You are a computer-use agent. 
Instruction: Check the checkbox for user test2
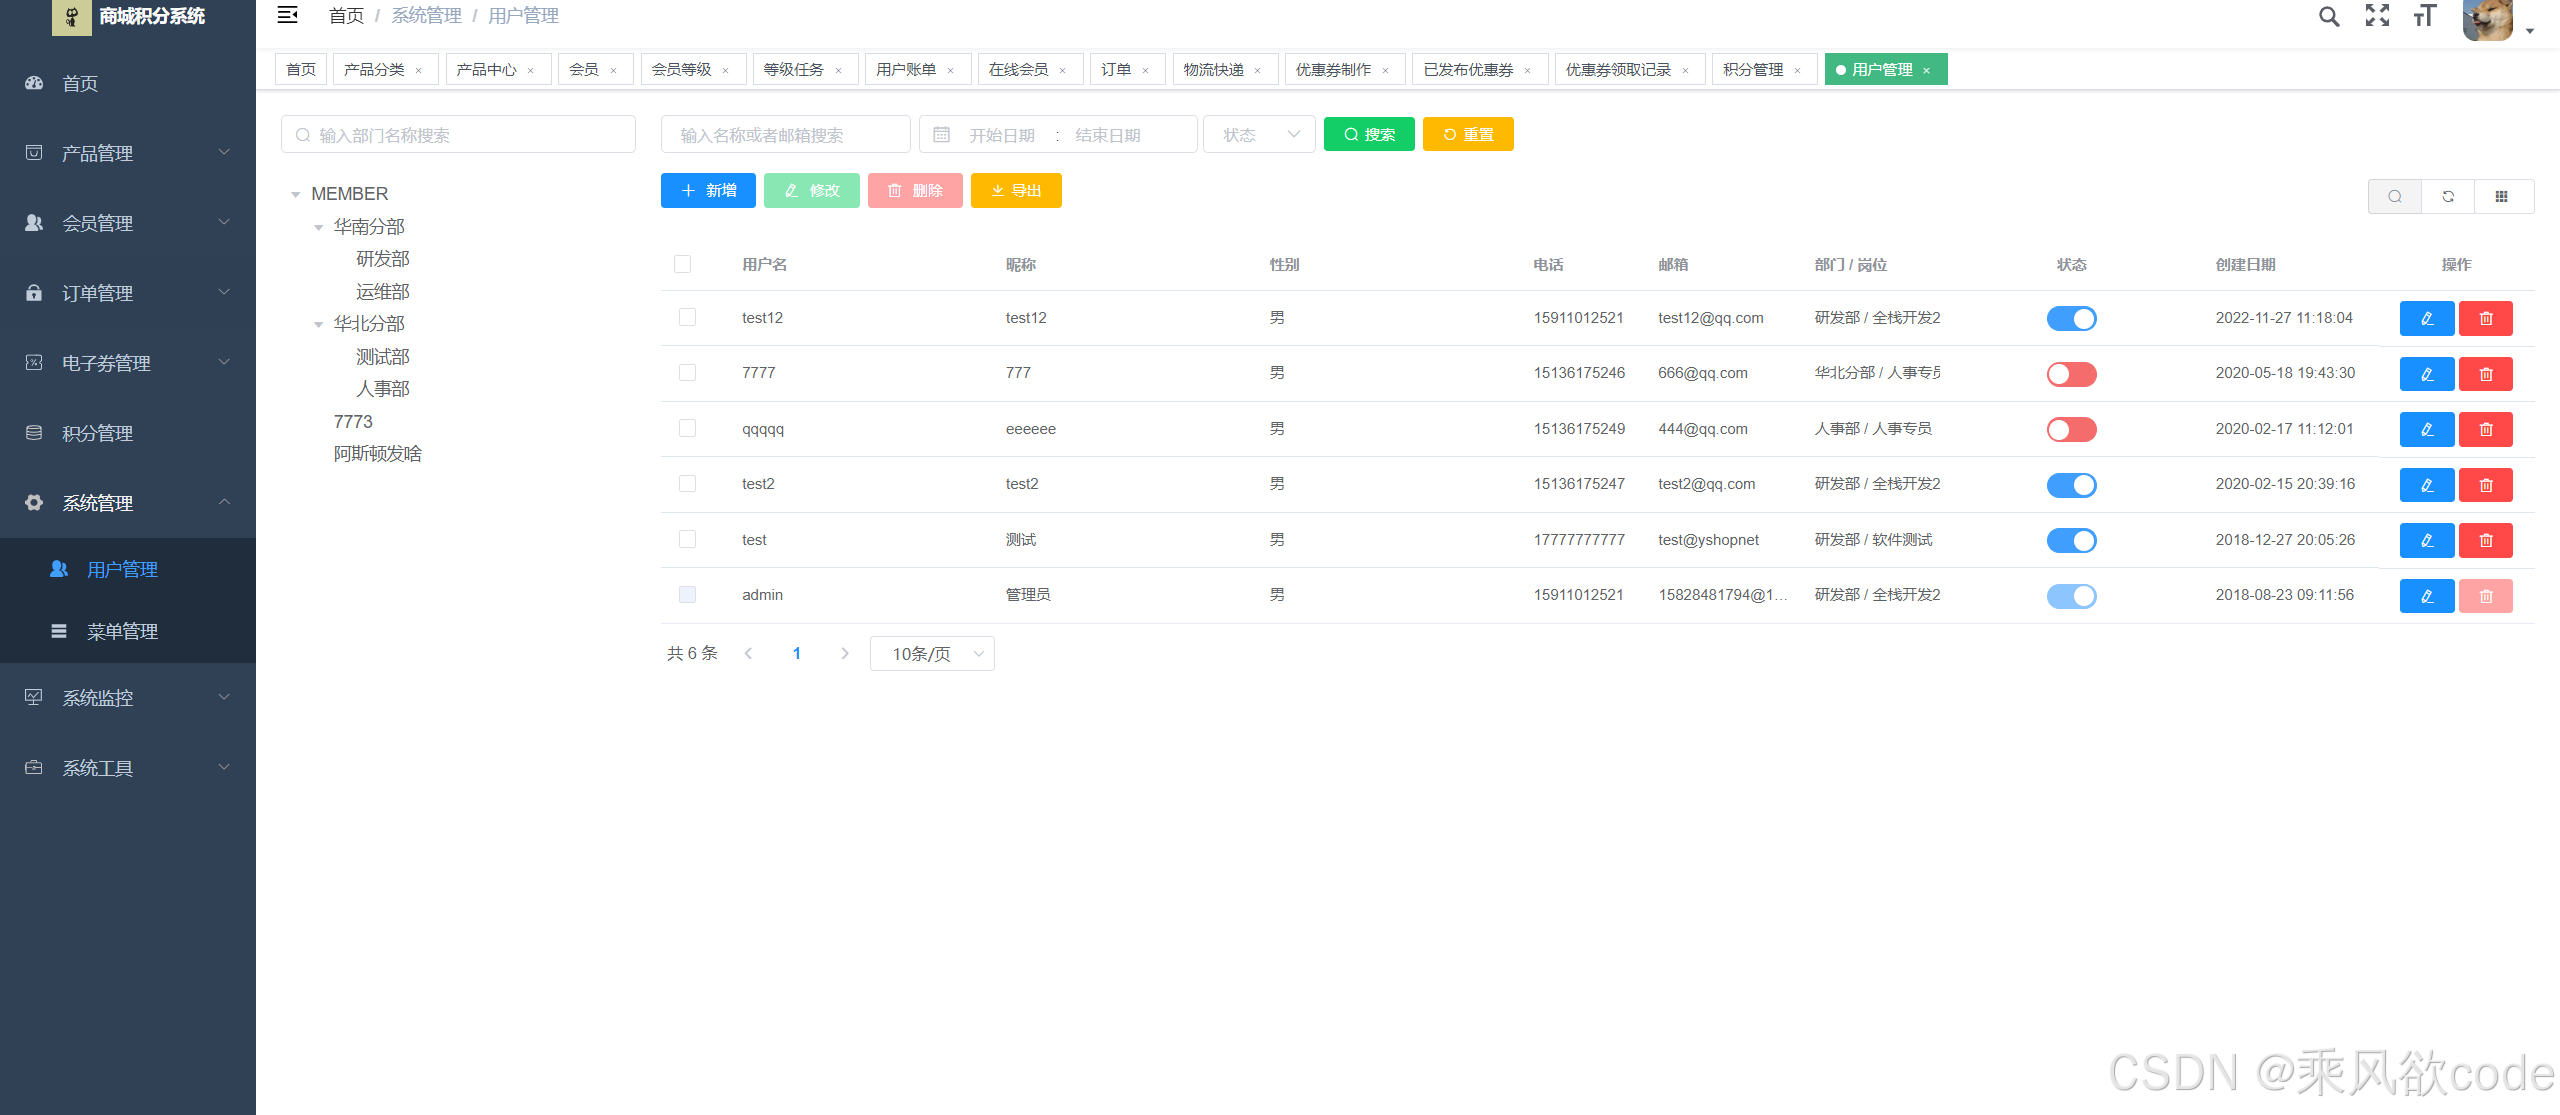click(x=687, y=484)
